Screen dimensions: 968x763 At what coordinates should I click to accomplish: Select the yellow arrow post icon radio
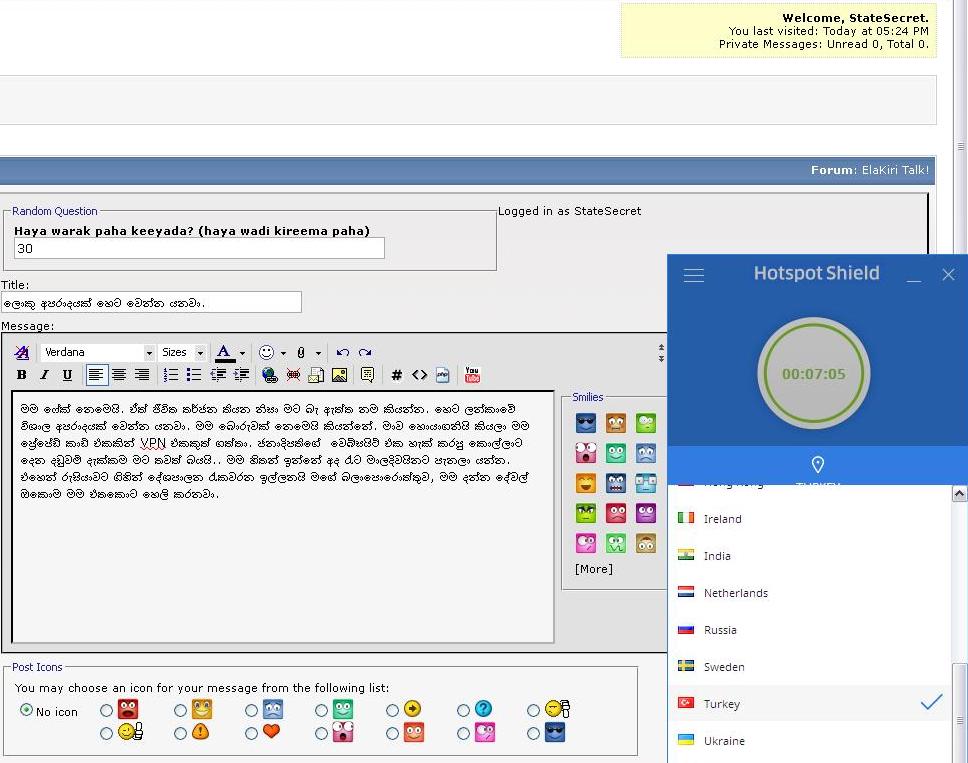click(x=392, y=711)
